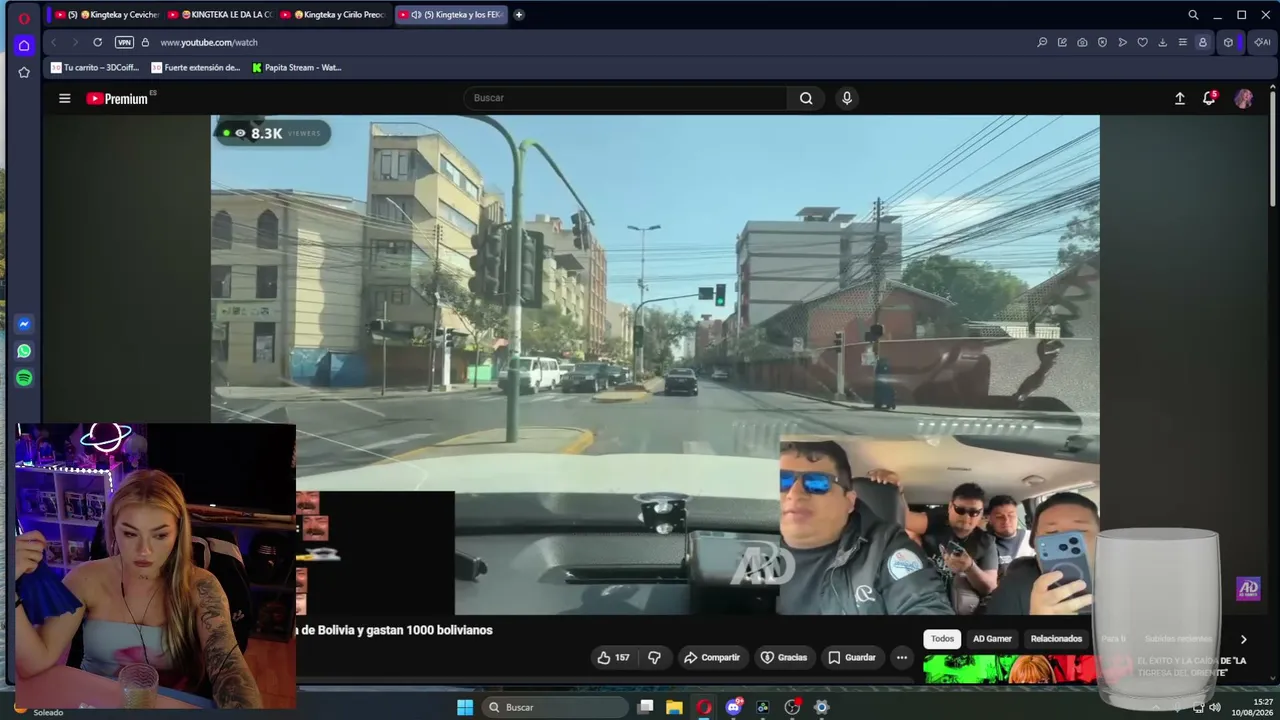Open 'Papita Stream' bookmark
Screen dimensions: 1280x720
point(297,68)
